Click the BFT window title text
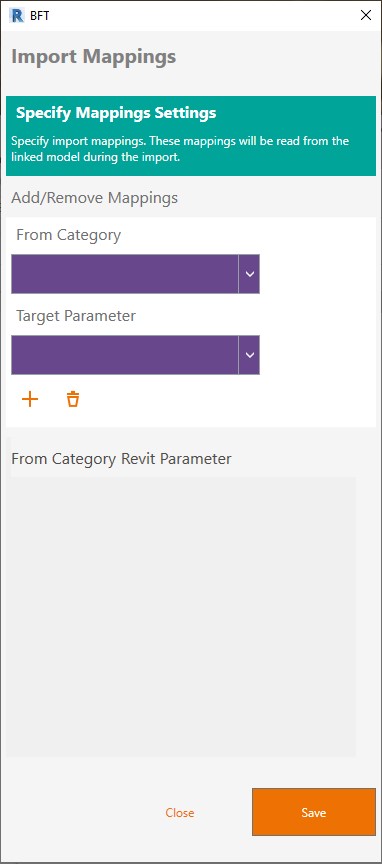The height and width of the screenshot is (864, 382). pyautogui.click(x=40, y=15)
